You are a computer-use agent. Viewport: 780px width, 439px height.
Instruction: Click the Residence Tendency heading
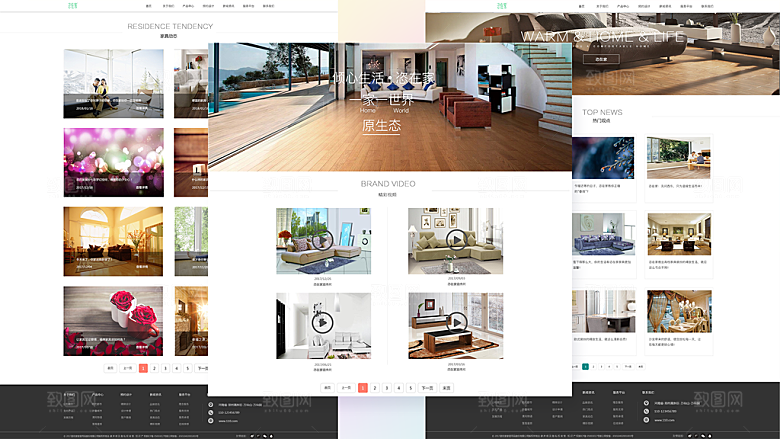click(x=170, y=26)
